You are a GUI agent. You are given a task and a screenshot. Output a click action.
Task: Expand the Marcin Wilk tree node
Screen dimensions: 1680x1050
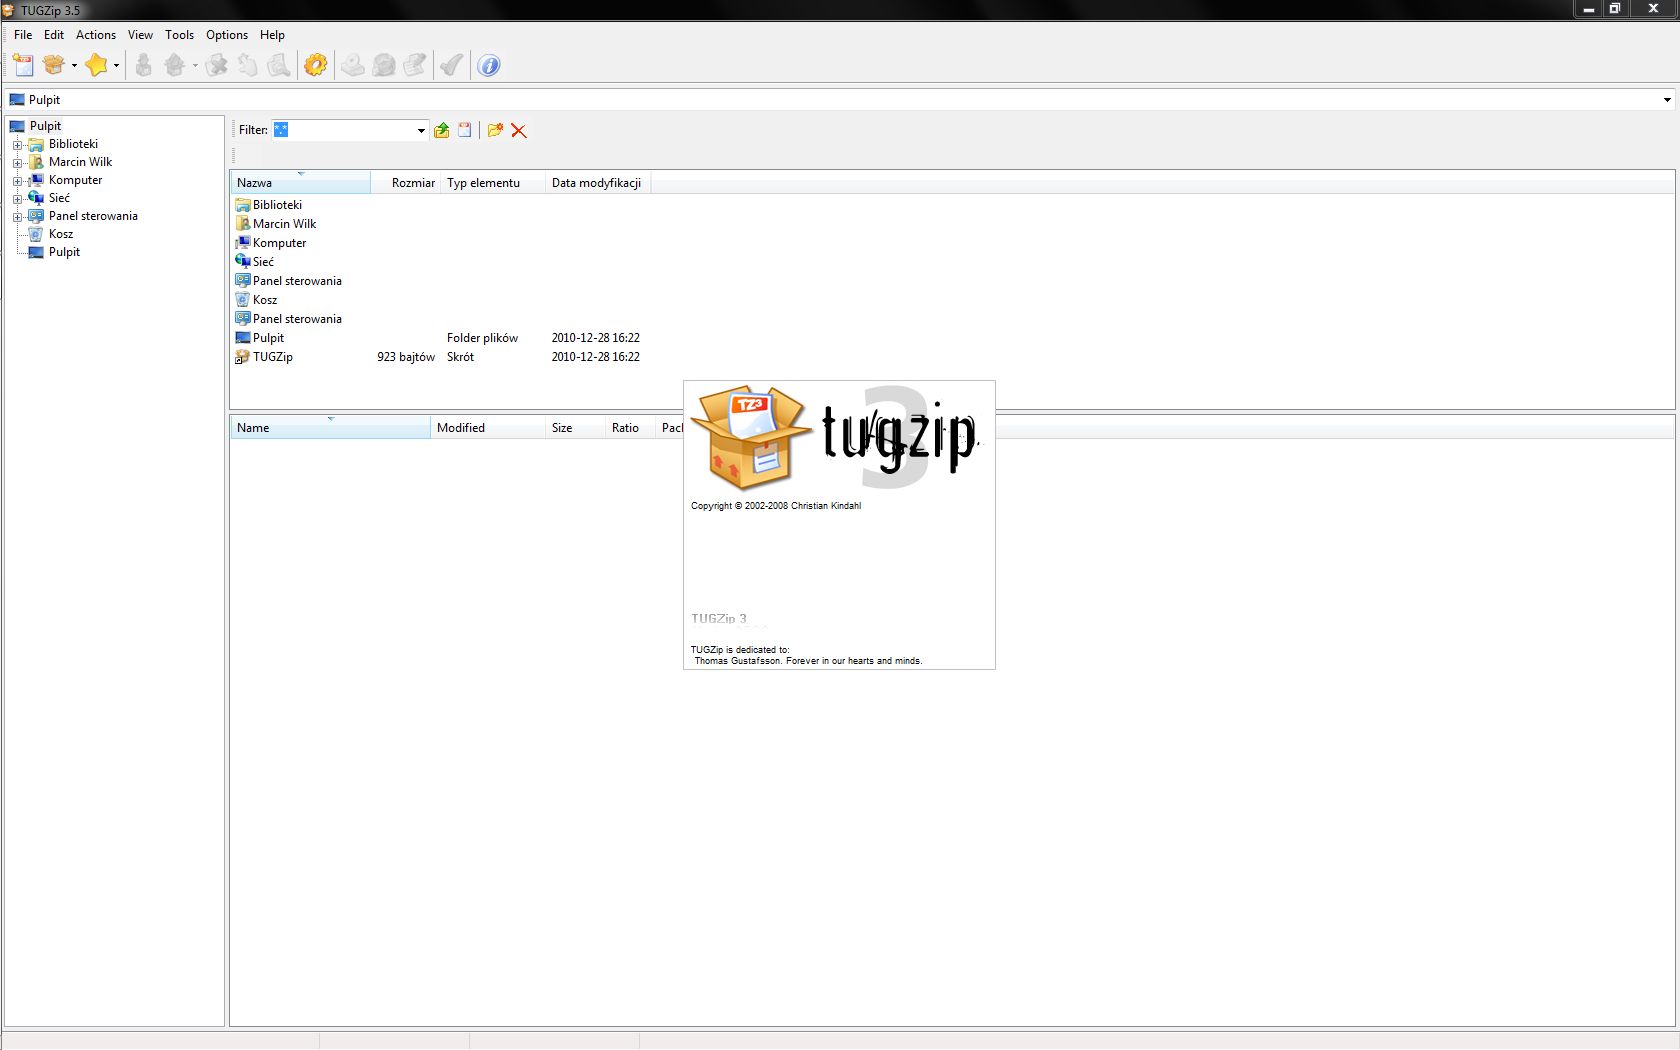17,163
